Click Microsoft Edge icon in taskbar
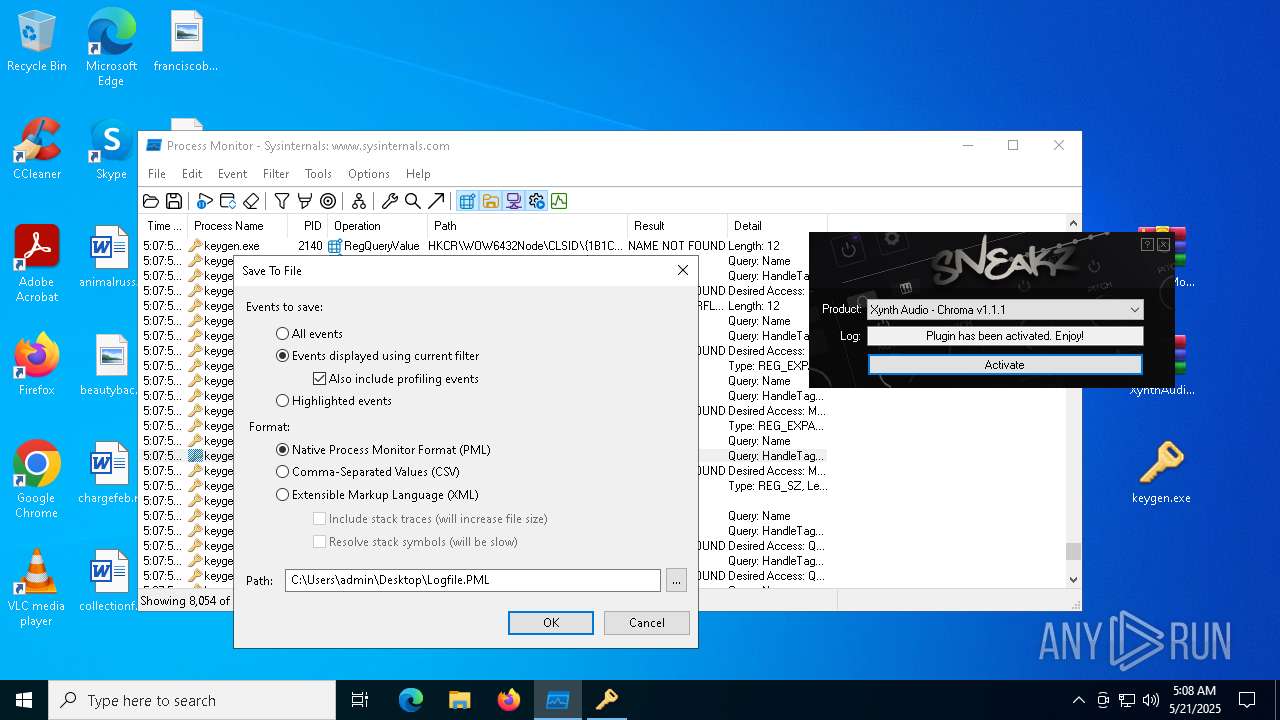1280x720 pixels. [411, 700]
